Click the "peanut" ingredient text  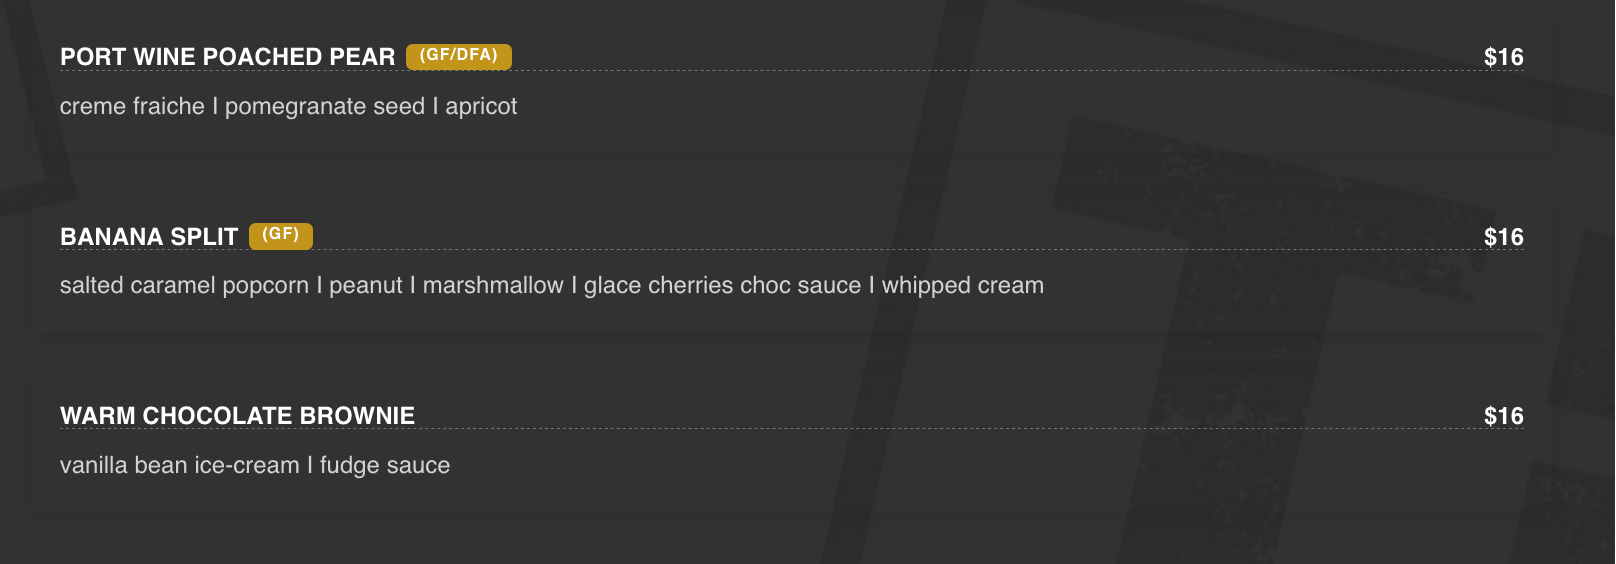(x=366, y=286)
